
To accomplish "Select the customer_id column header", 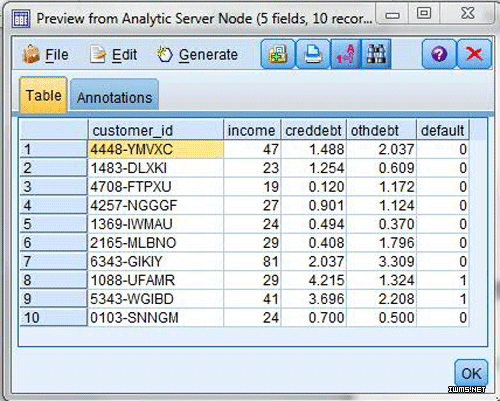I will pyautogui.click(x=155, y=130).
